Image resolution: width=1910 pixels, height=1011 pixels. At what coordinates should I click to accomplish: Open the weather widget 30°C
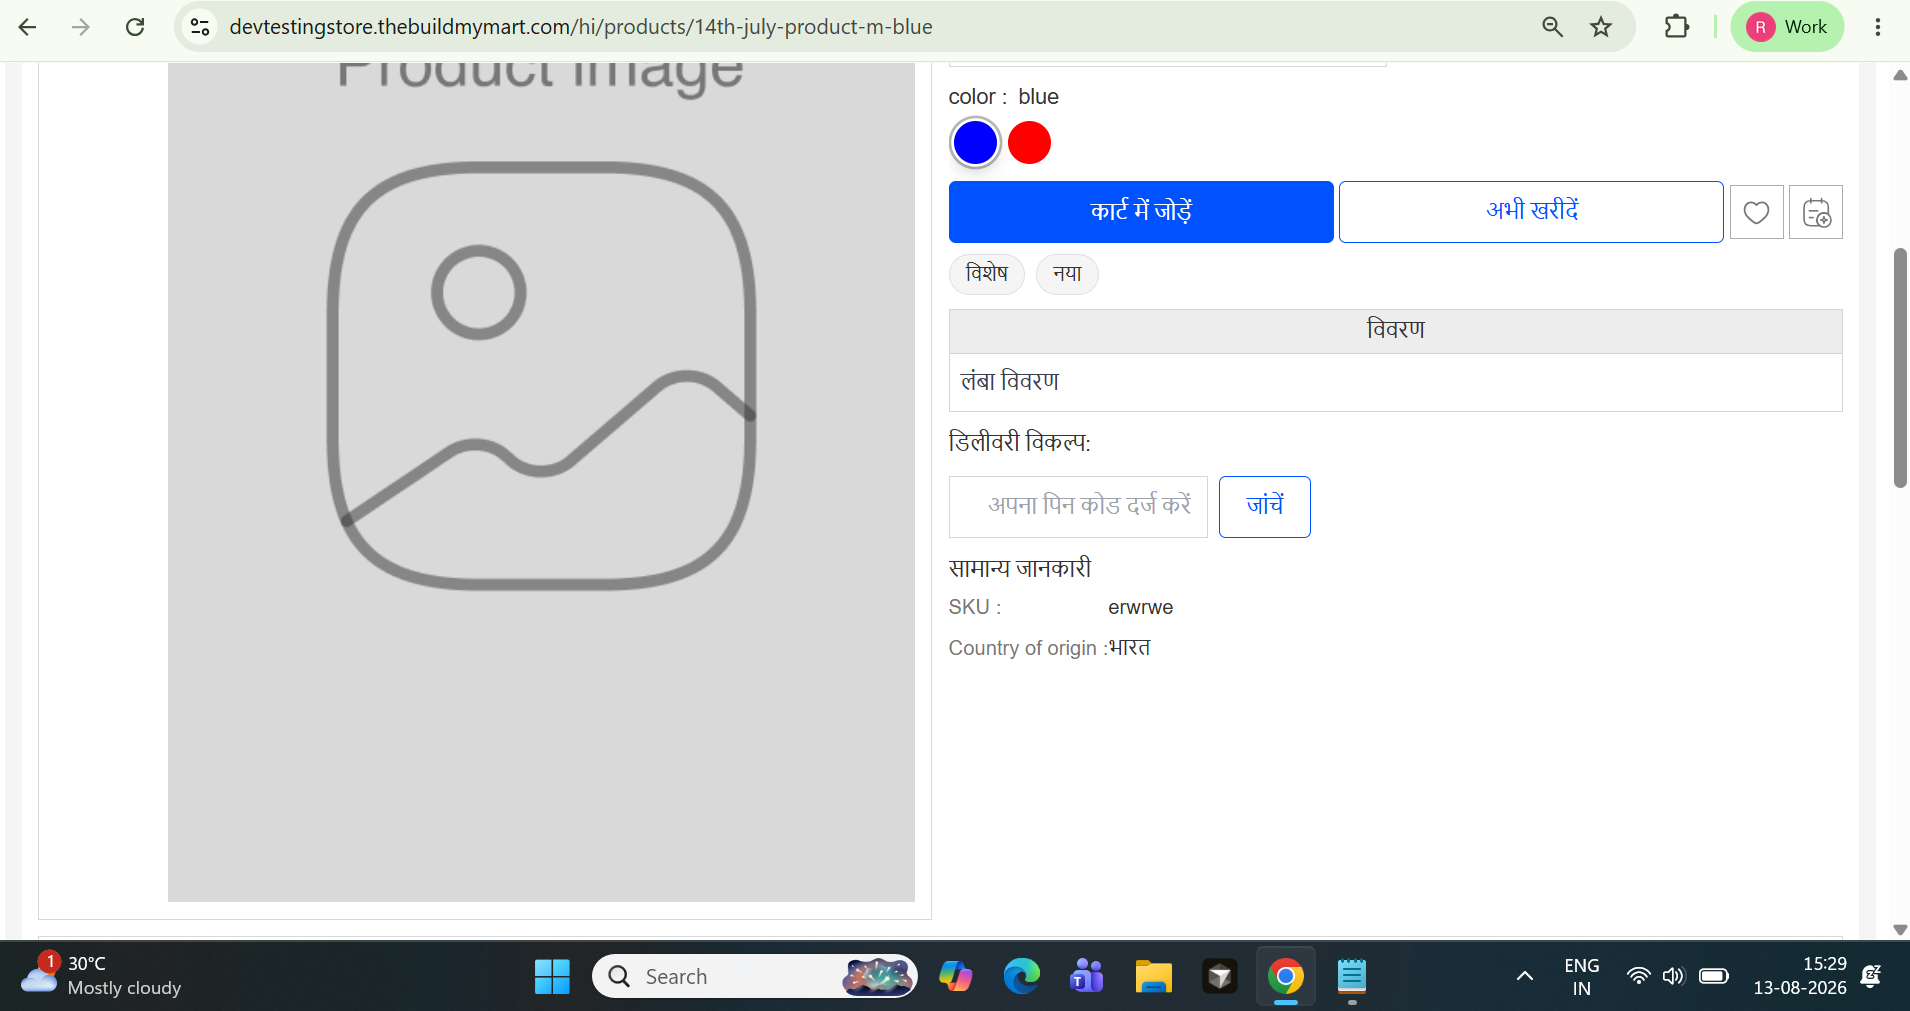(100, 976)
